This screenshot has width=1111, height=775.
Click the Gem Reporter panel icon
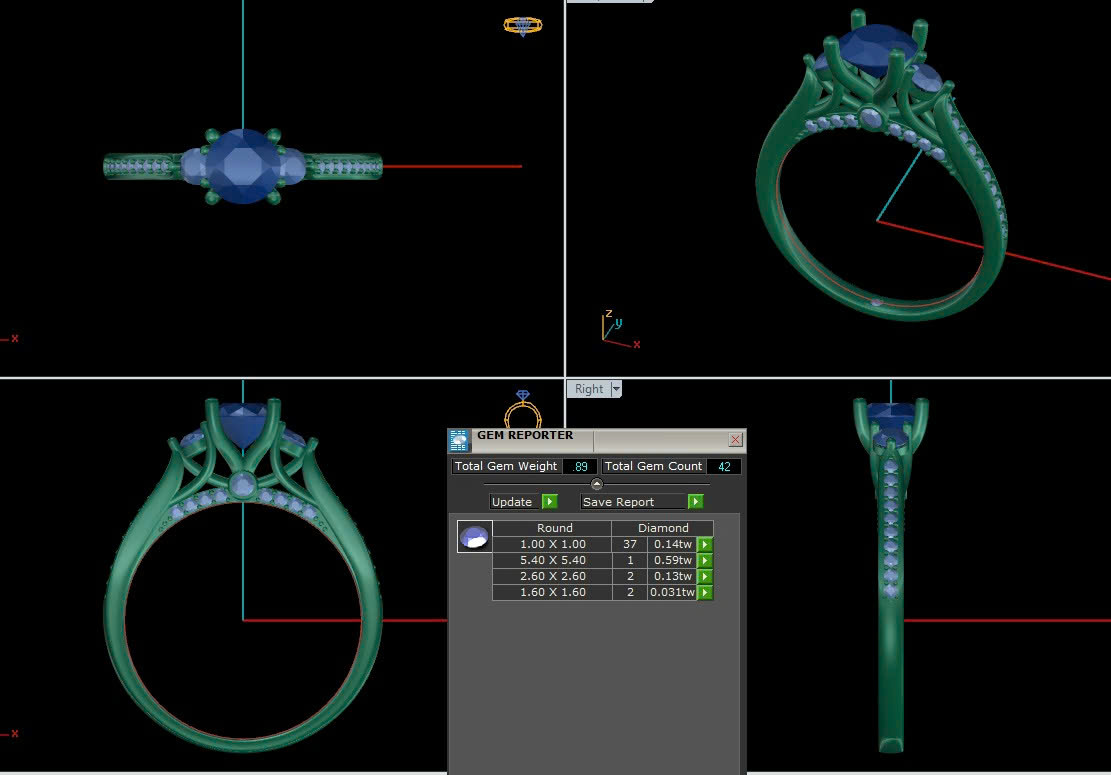click(x=460, y=441)
